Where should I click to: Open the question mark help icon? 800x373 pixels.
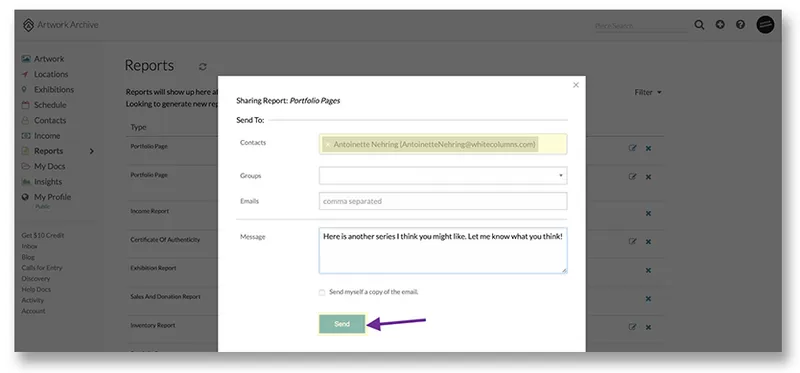tap(740, 24)
